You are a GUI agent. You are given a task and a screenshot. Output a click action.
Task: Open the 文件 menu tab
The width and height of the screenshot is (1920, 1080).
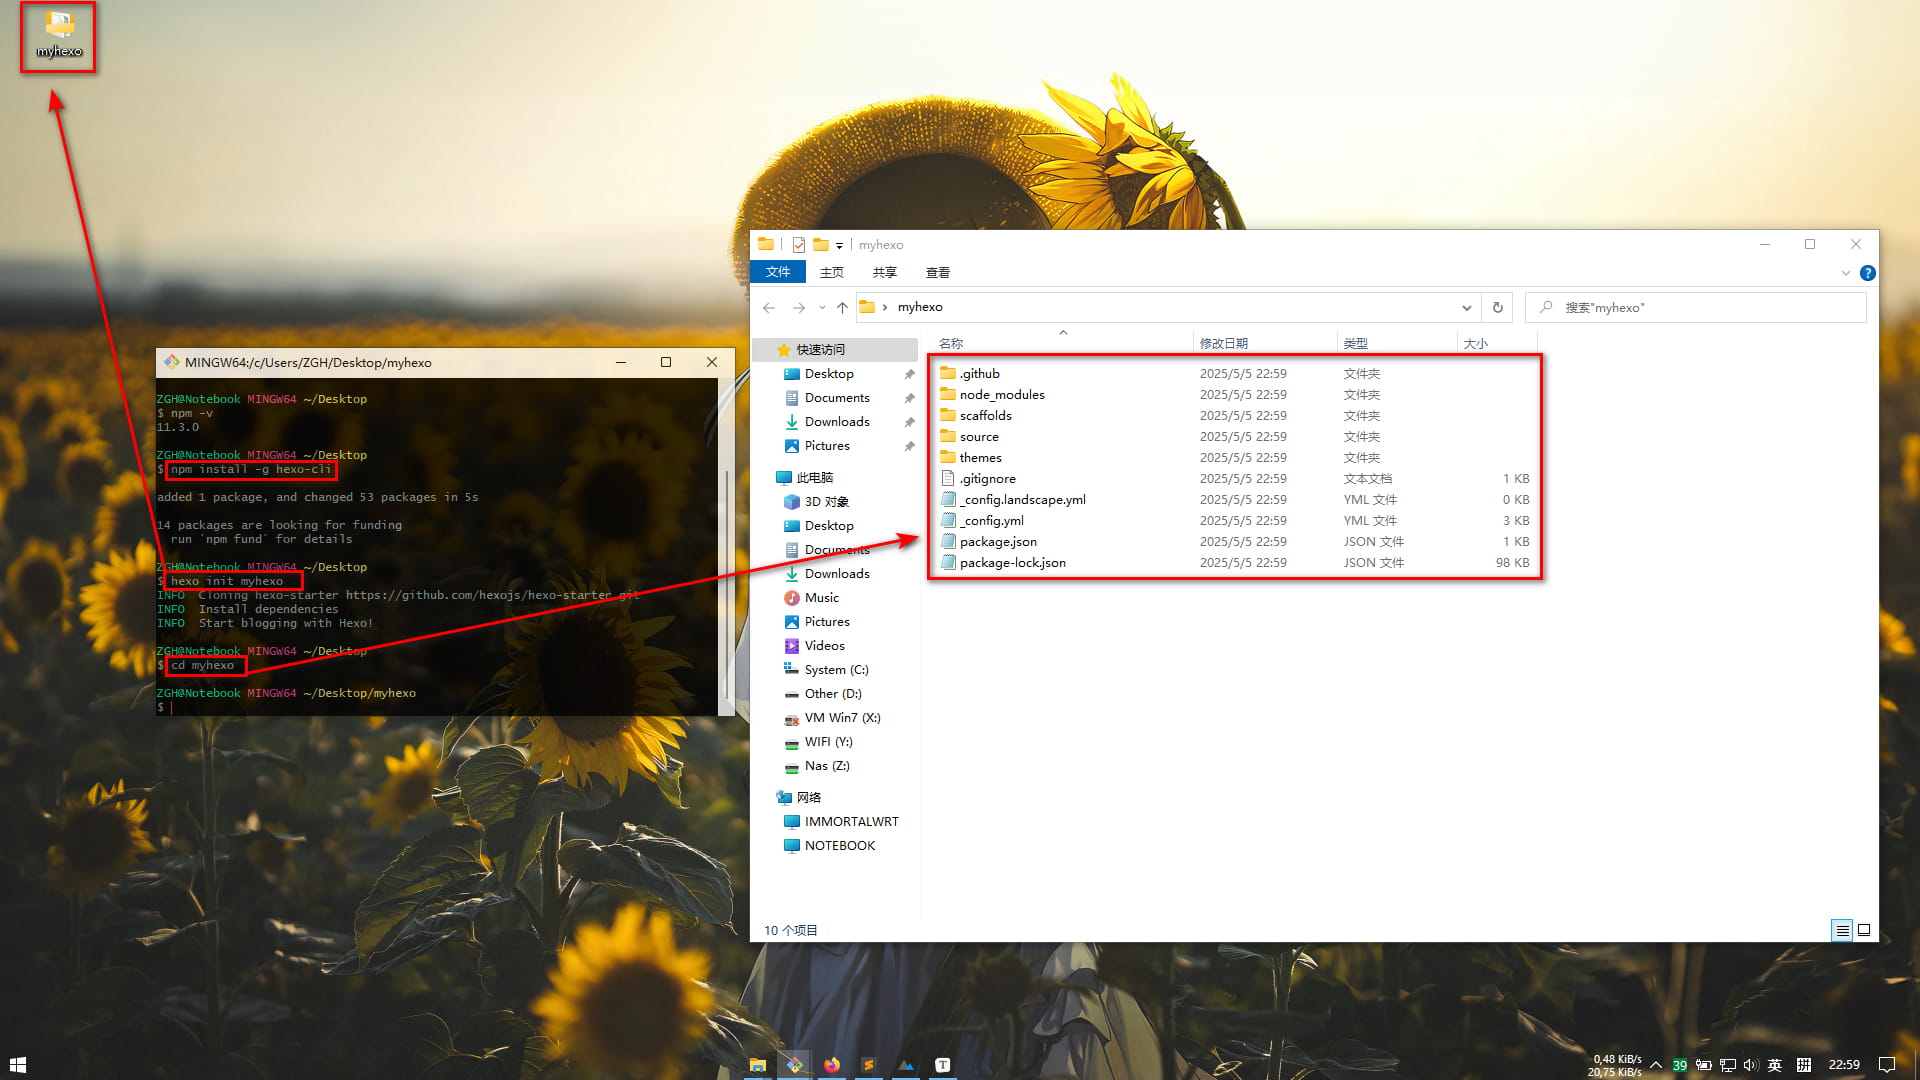click(x=778, y=272)
